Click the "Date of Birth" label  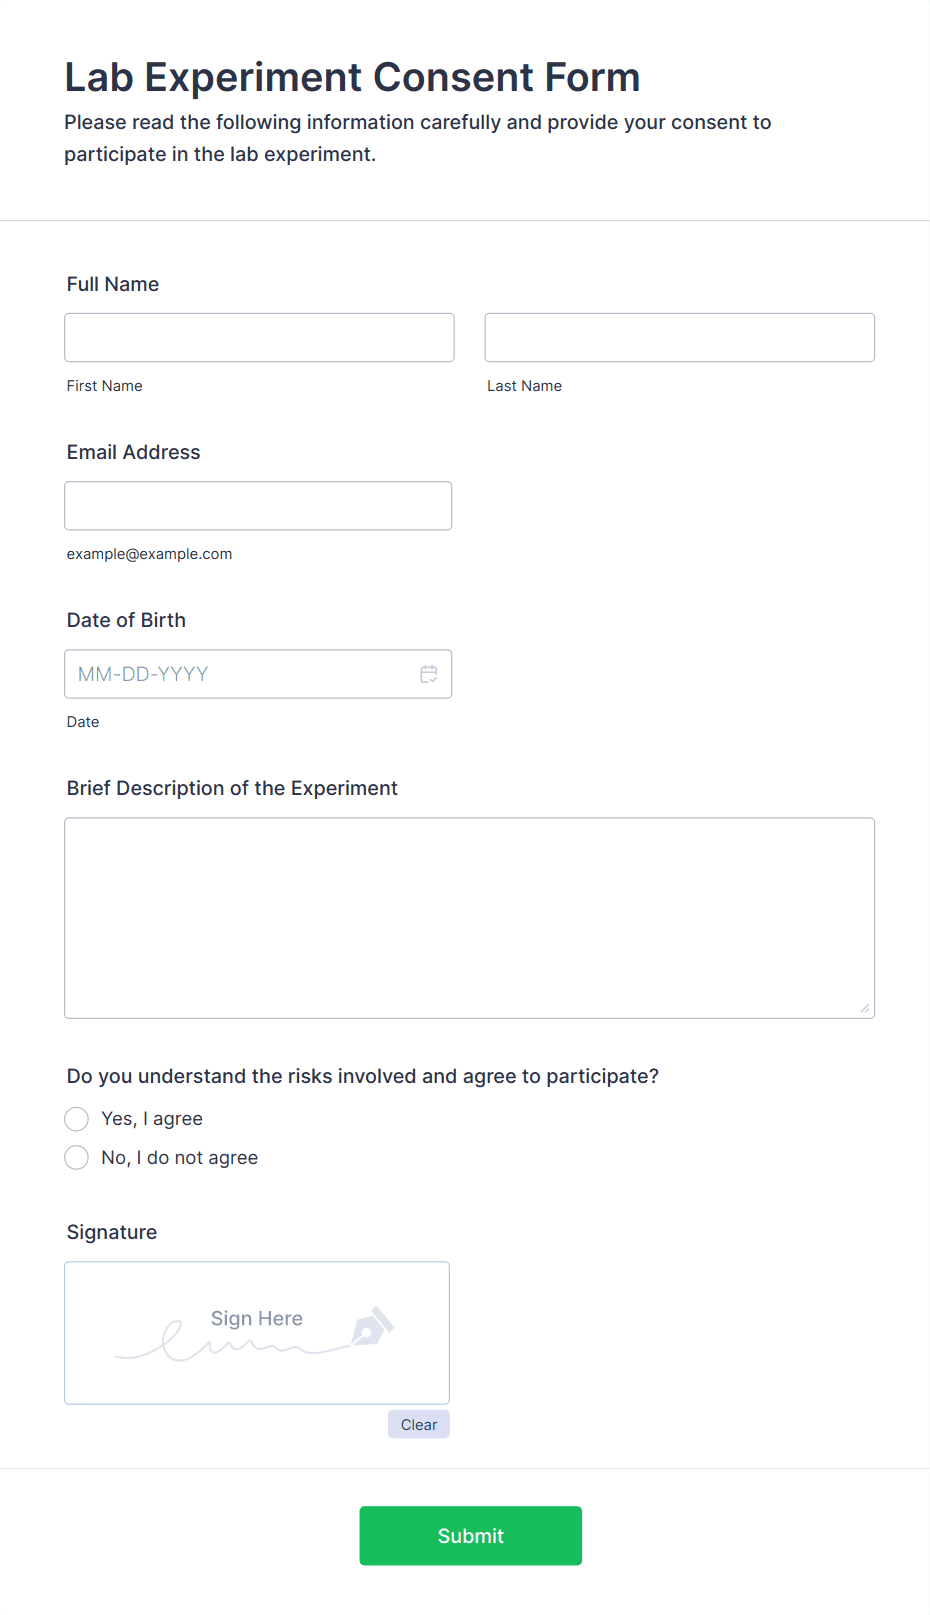click(x=126, y=620)
